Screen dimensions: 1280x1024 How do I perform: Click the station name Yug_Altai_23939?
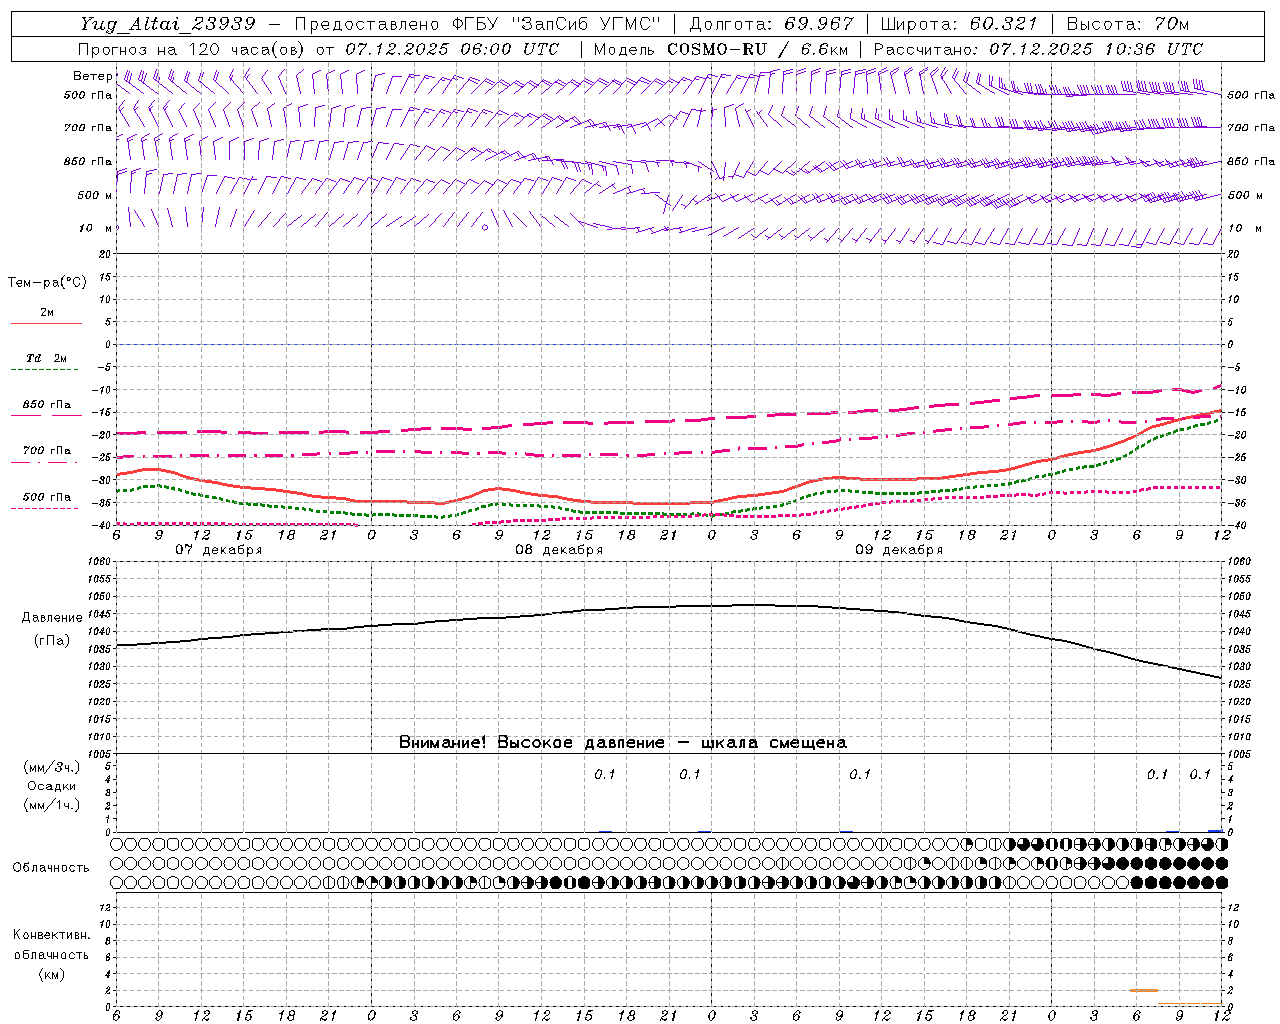click(168, 24)
